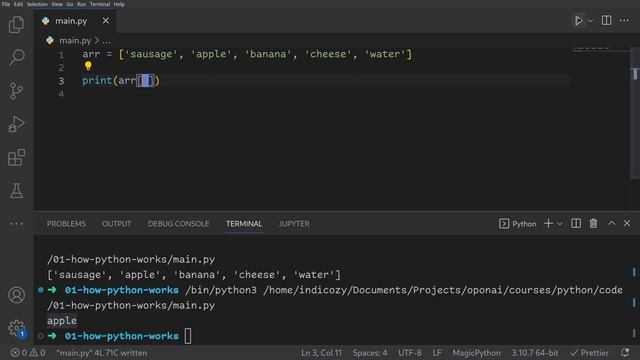Run the Python file with play button
This screenshot has height=360, width=640.
point(578,21)
